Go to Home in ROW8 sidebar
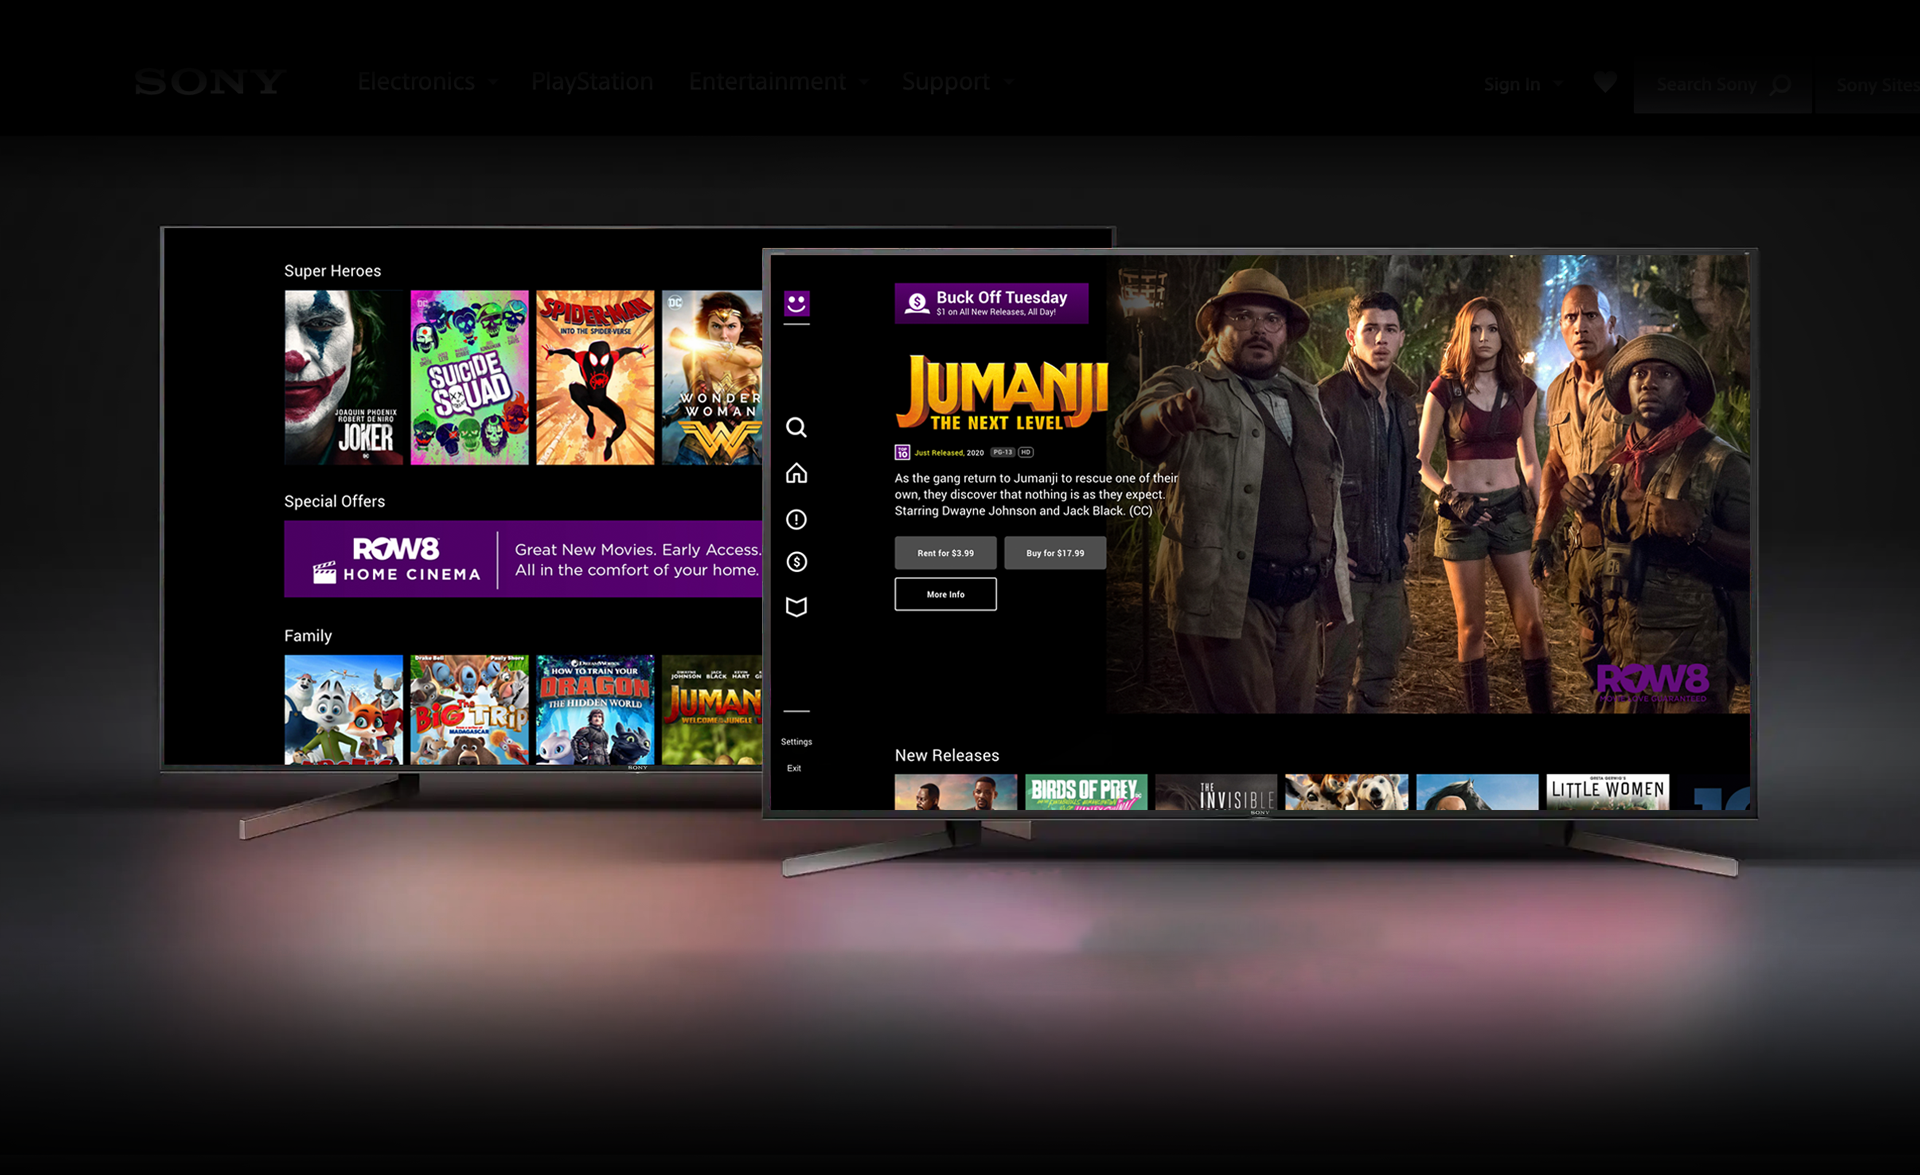Screen dimensions: 1920x1175 pyautogui.click(x=796, y=473)
